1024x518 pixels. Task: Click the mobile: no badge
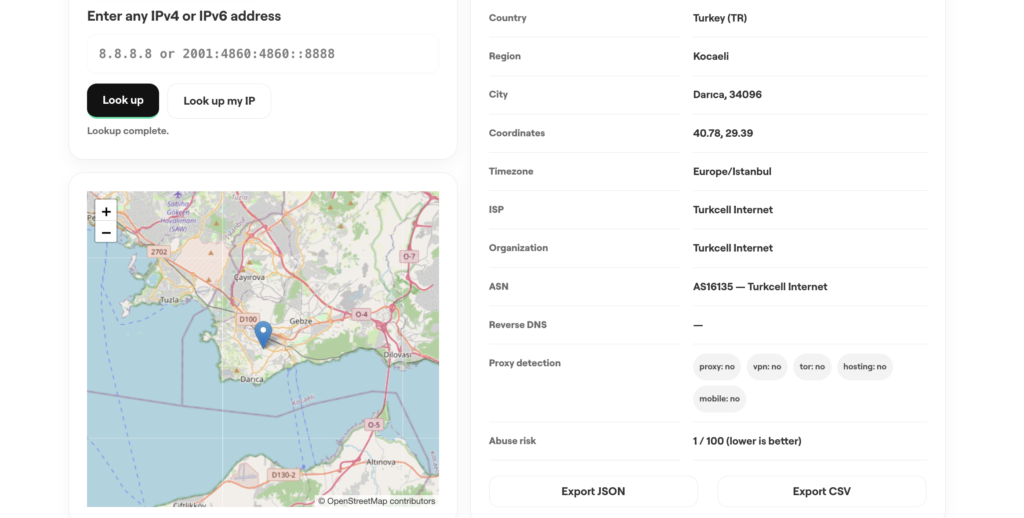pos(719,398)
